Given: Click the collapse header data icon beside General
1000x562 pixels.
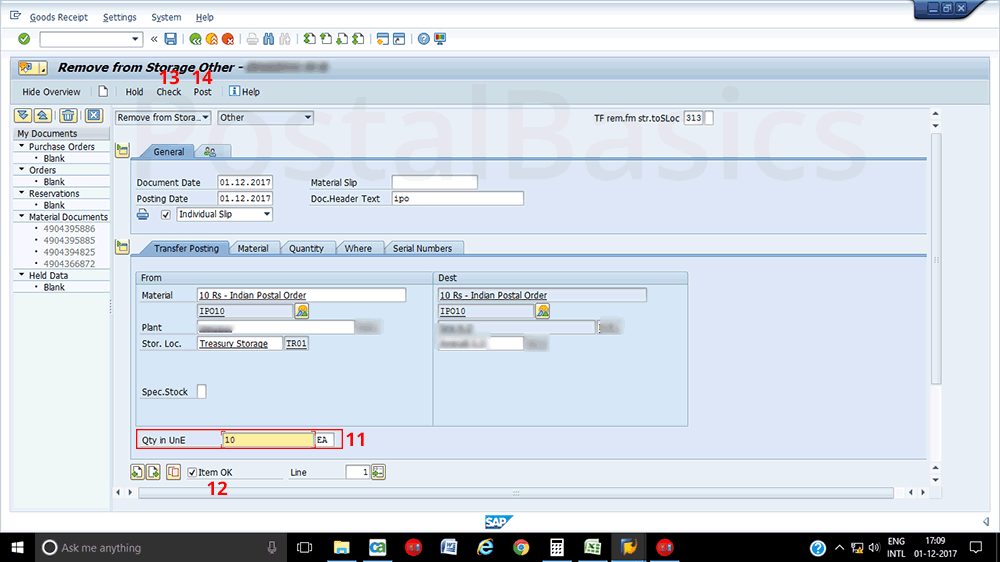Looking at the screenshot, I should [123, 151].
